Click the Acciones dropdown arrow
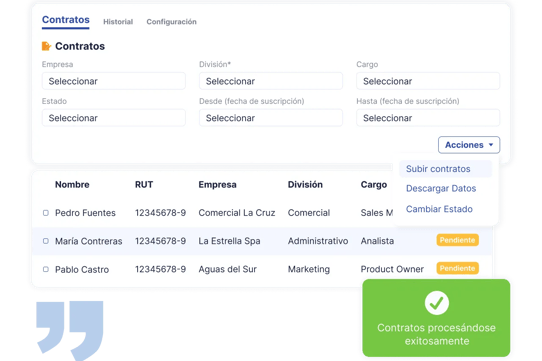 point(491,145)
